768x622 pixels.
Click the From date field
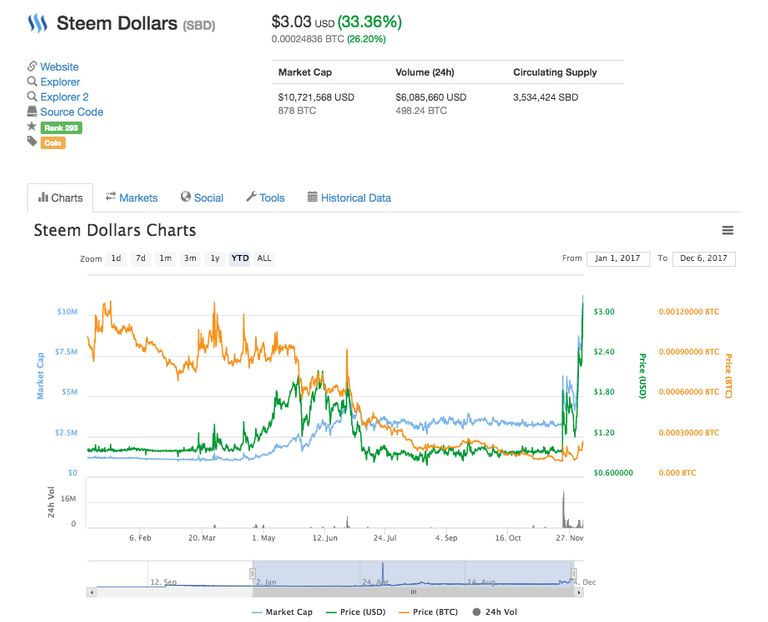click(618, 259)
